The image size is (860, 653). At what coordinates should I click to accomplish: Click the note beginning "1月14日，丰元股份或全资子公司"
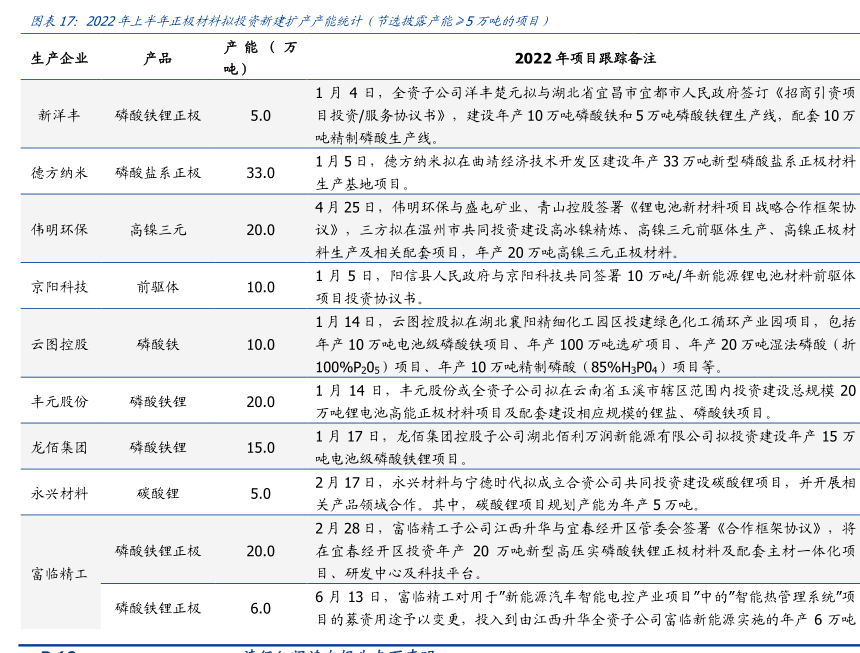(585, 401)
